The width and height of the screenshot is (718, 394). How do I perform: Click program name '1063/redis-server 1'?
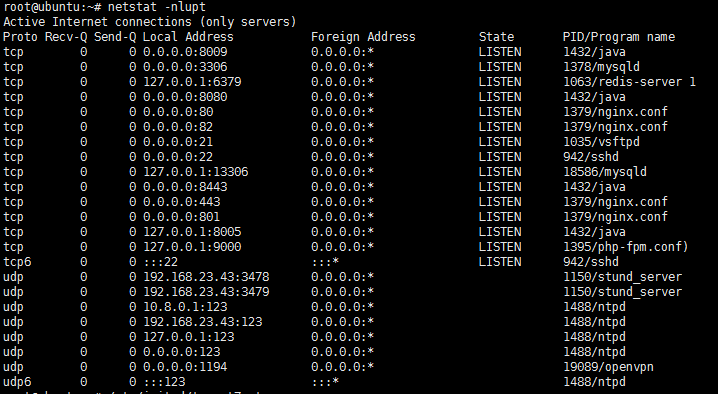pyautogui.click(x=629, y=82)
